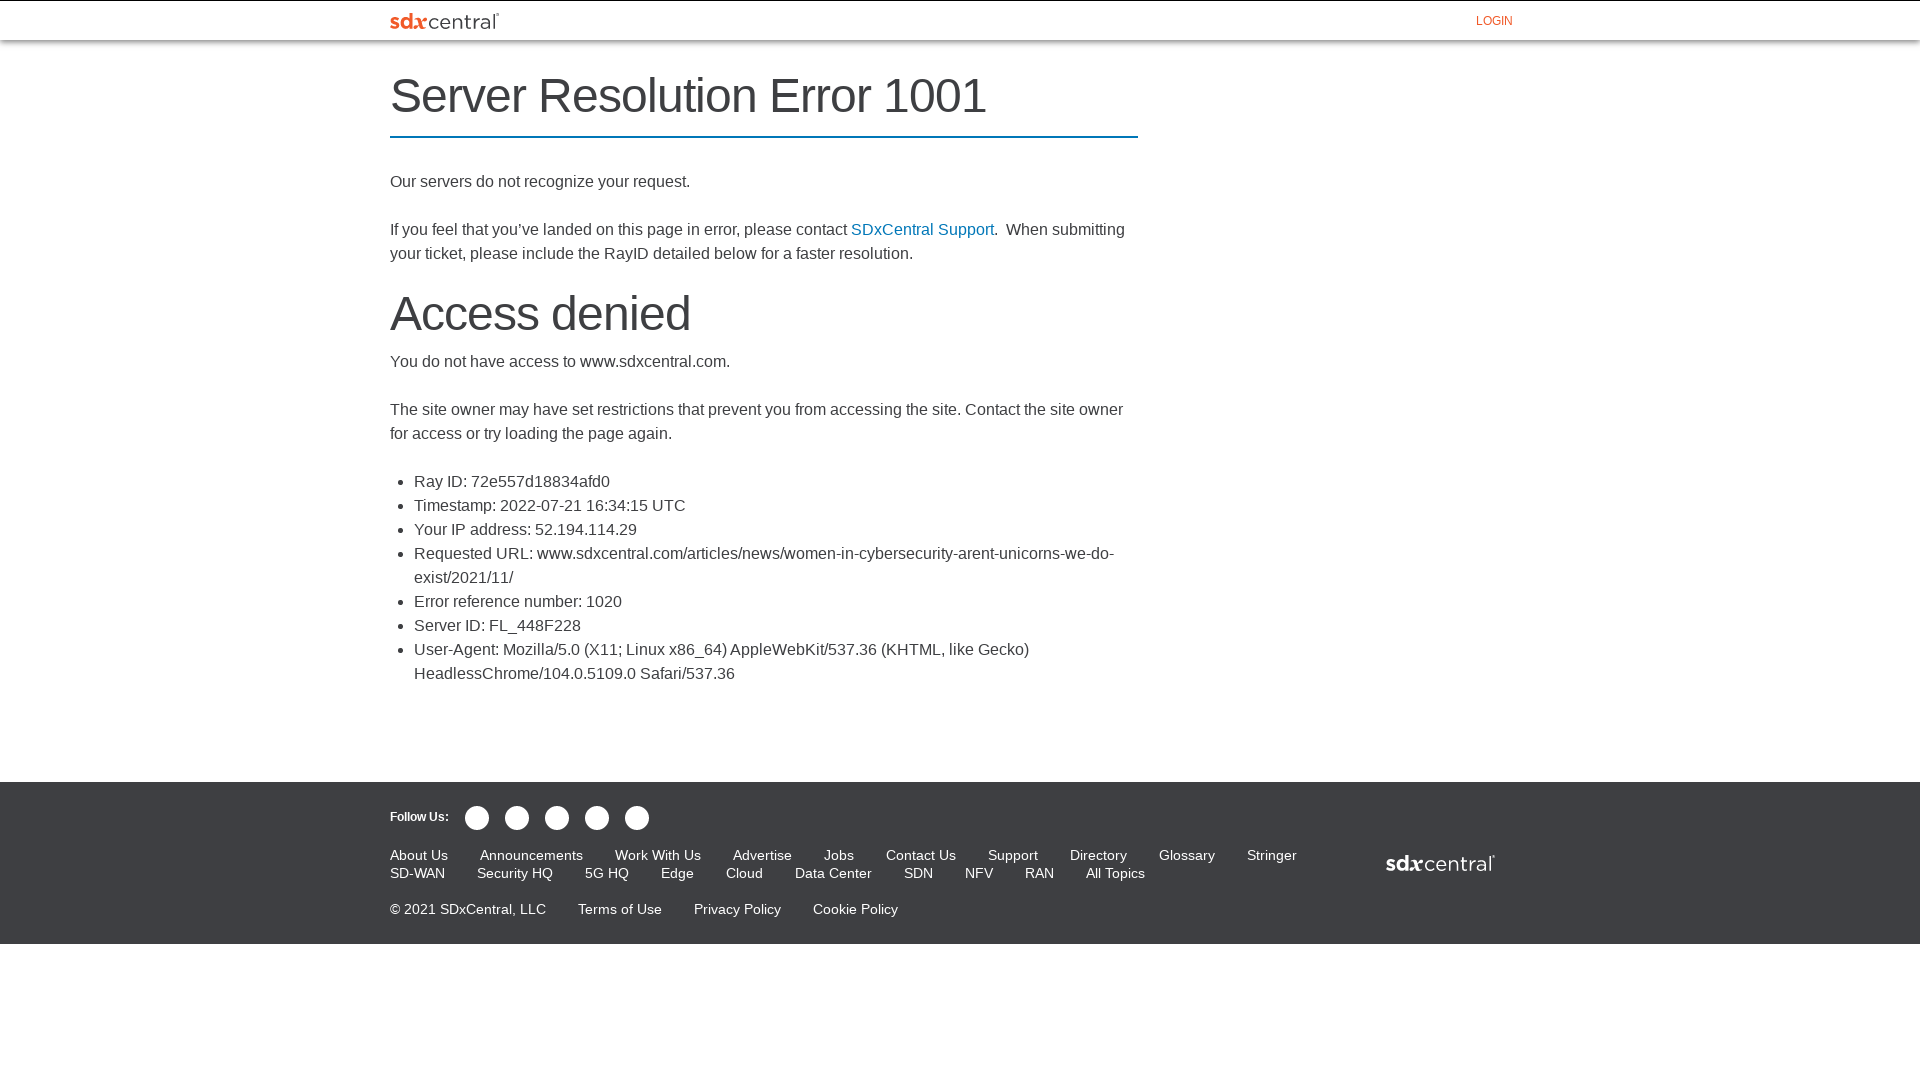Open the RAN topic link

pos(1039,874)
